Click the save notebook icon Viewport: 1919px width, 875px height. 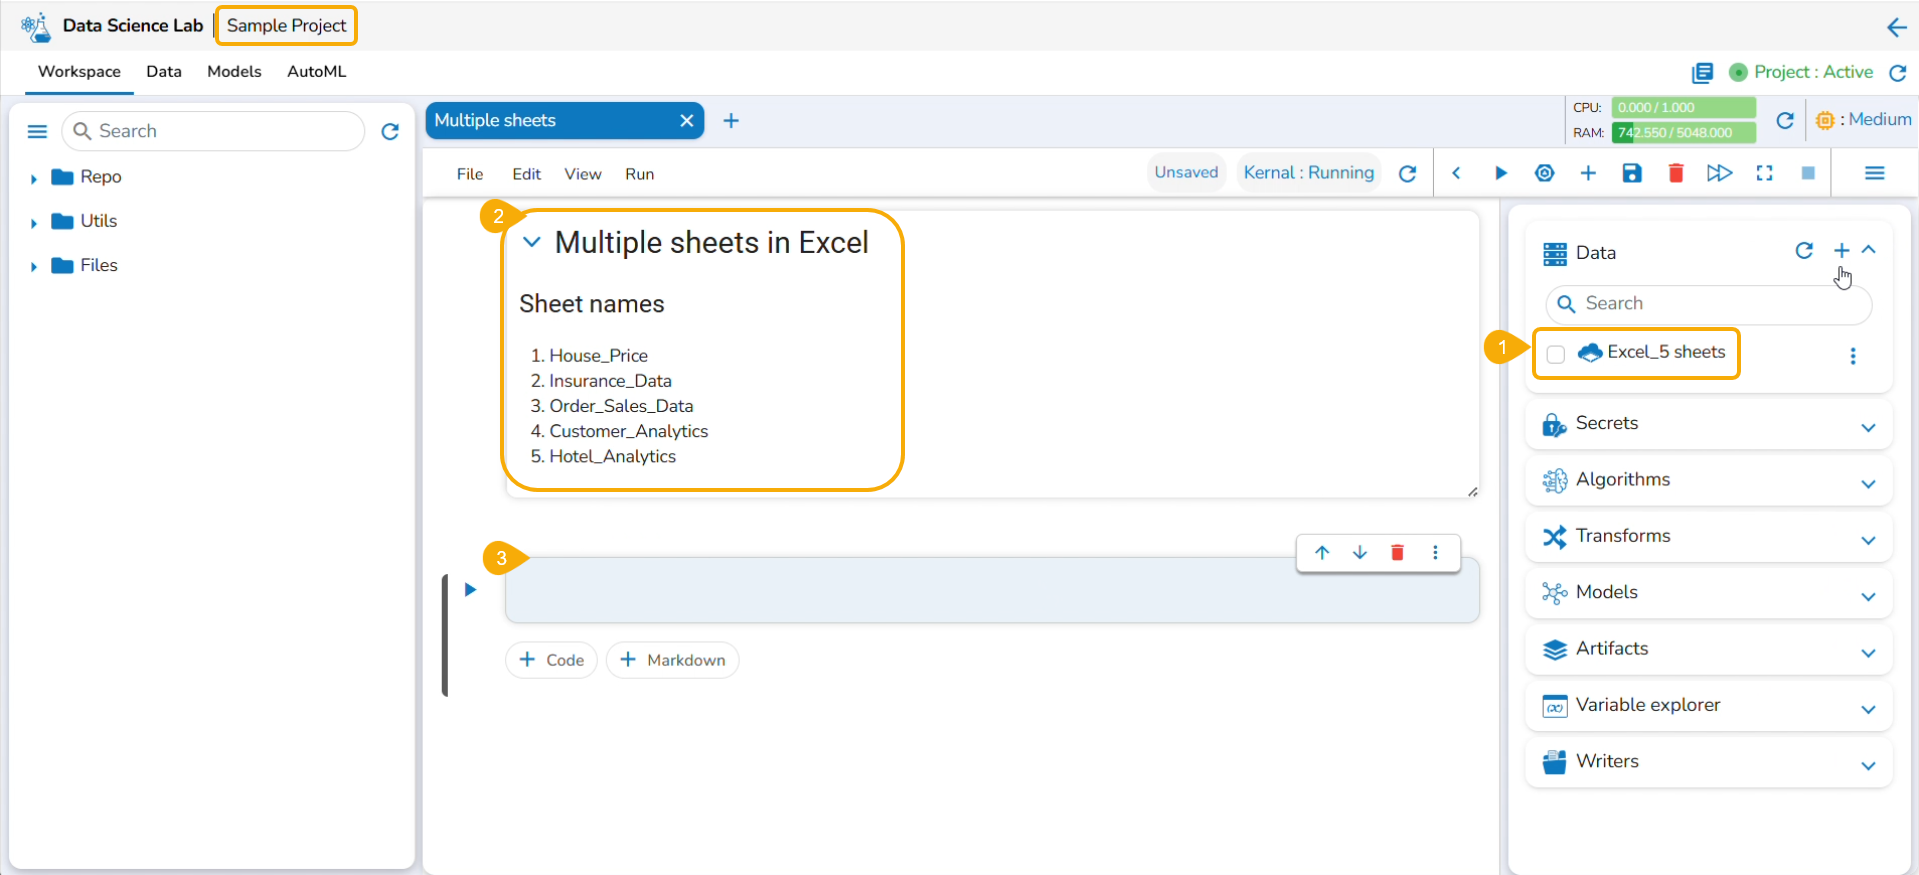[x=1632, y=173]
